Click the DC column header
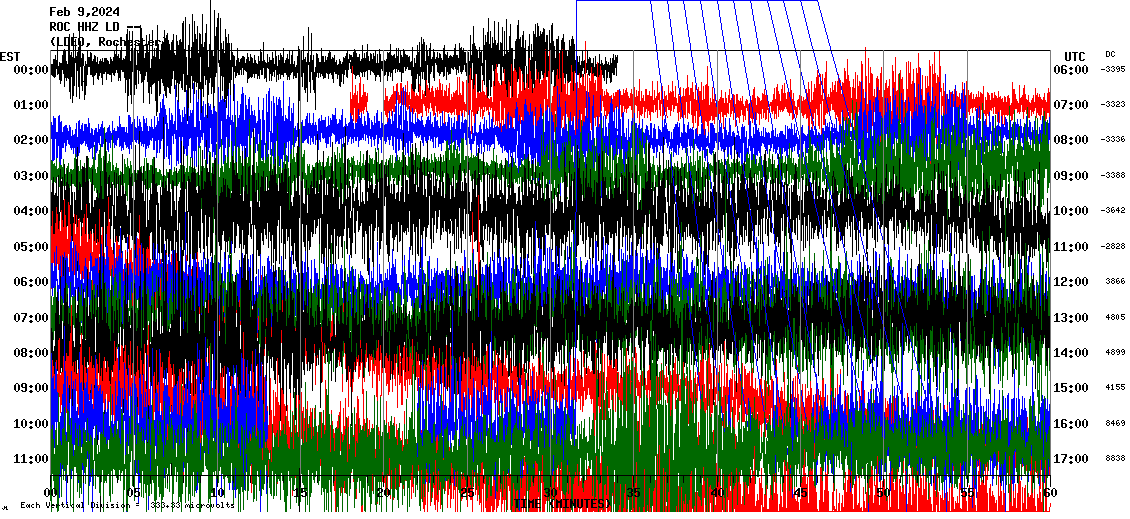 click(1110, 54)
